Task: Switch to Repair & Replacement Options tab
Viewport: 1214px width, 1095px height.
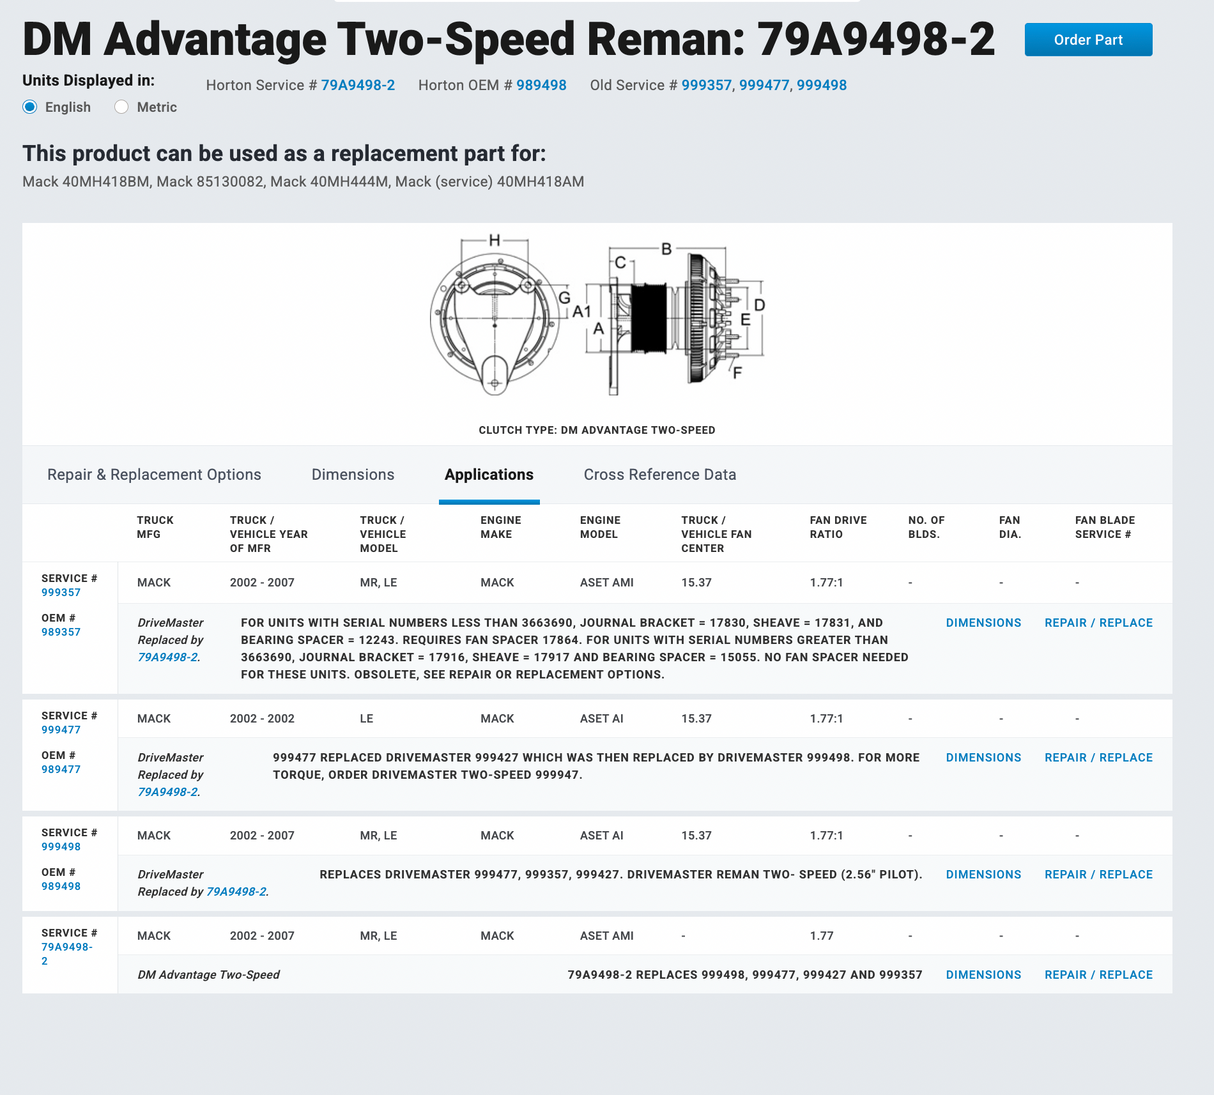Action: point(154,474)
